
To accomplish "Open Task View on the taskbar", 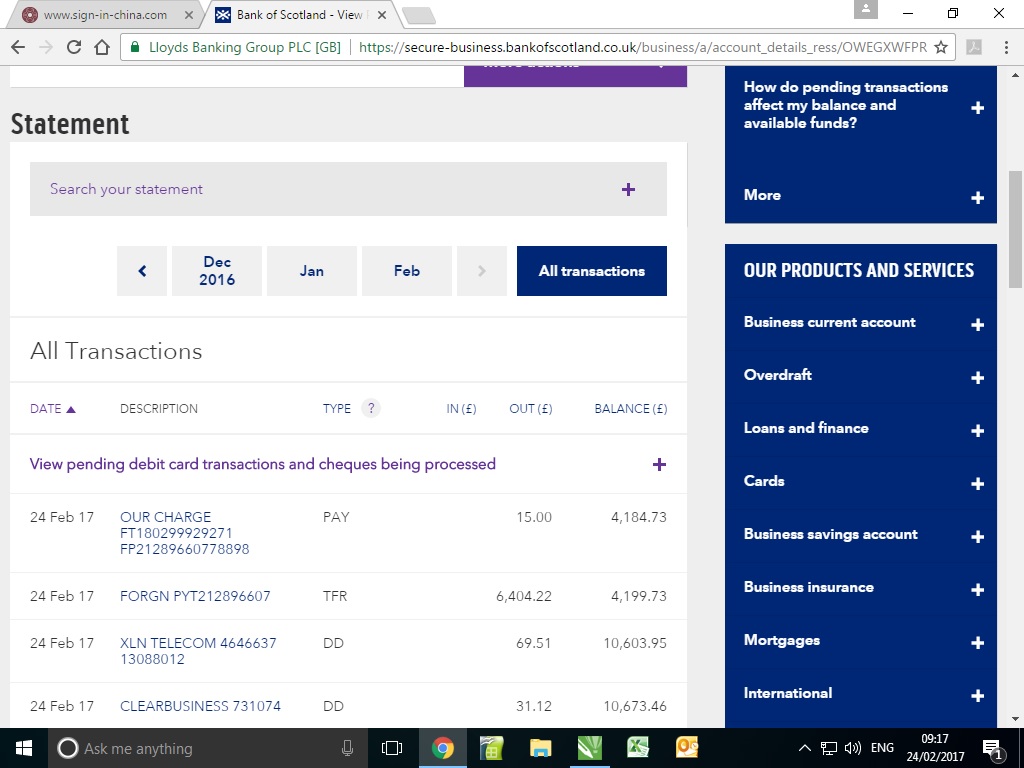I will 392,748.
